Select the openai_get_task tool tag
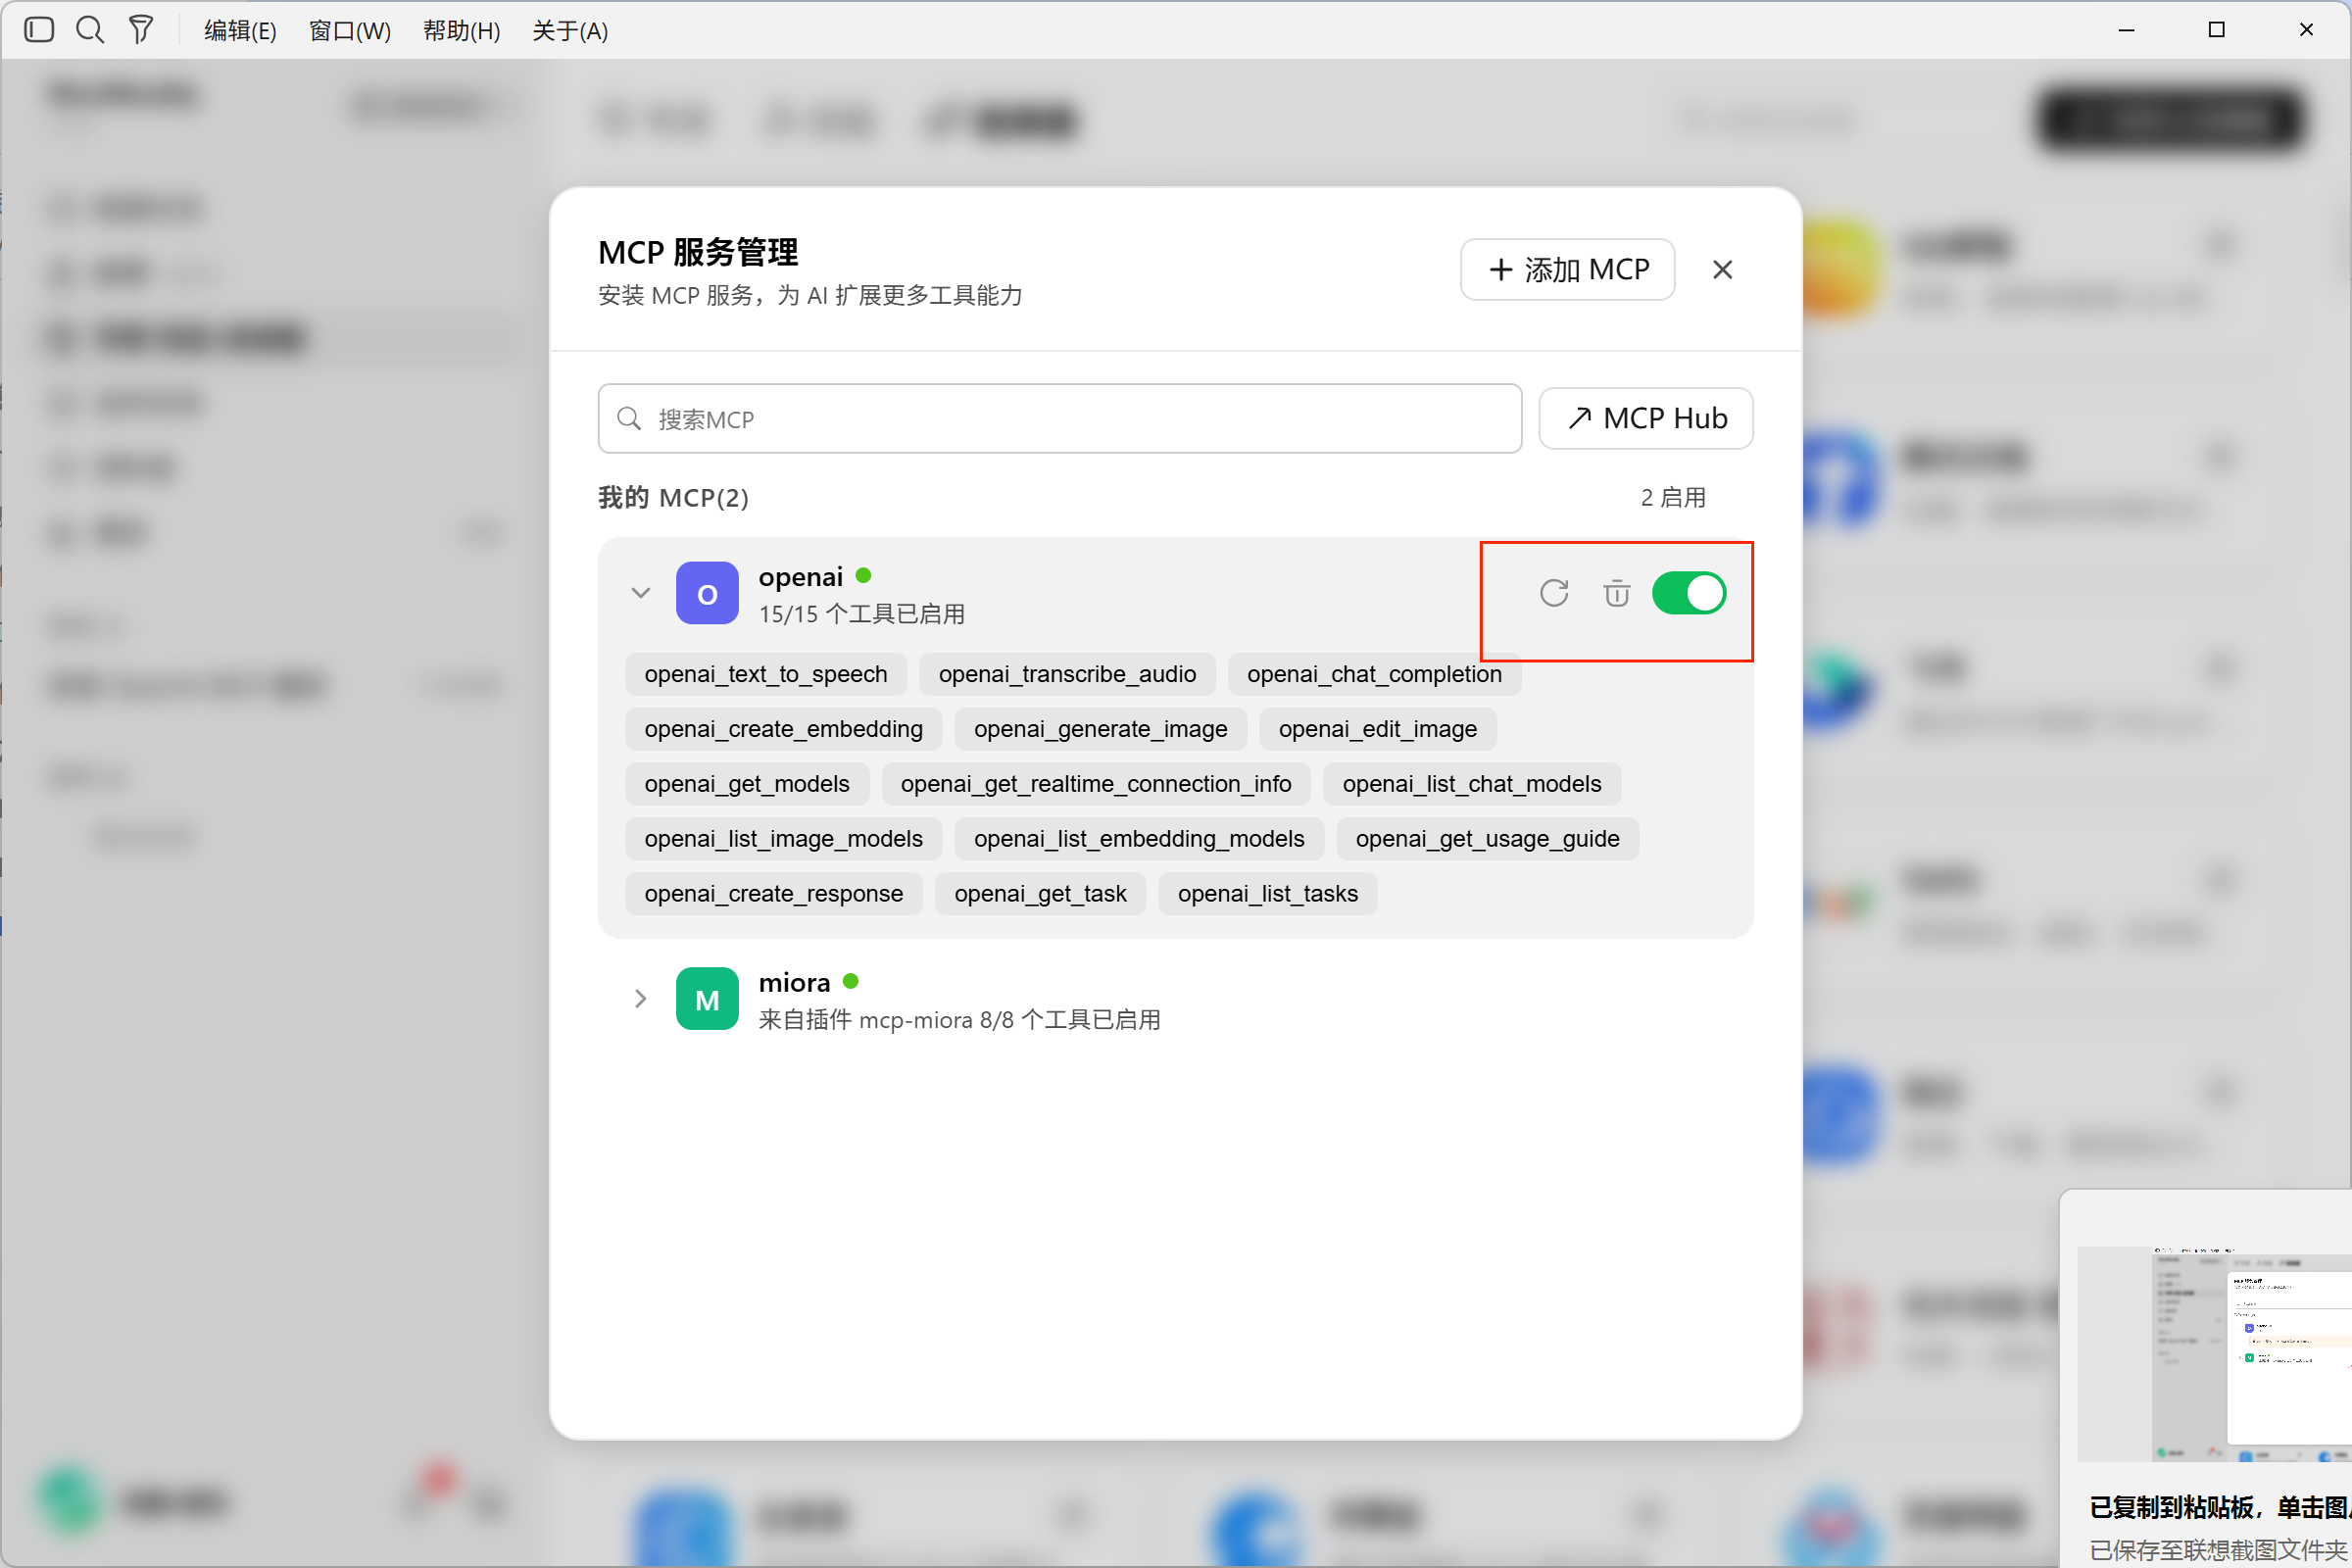This screenshot has height=1568, width=2352. (1040, 894)
